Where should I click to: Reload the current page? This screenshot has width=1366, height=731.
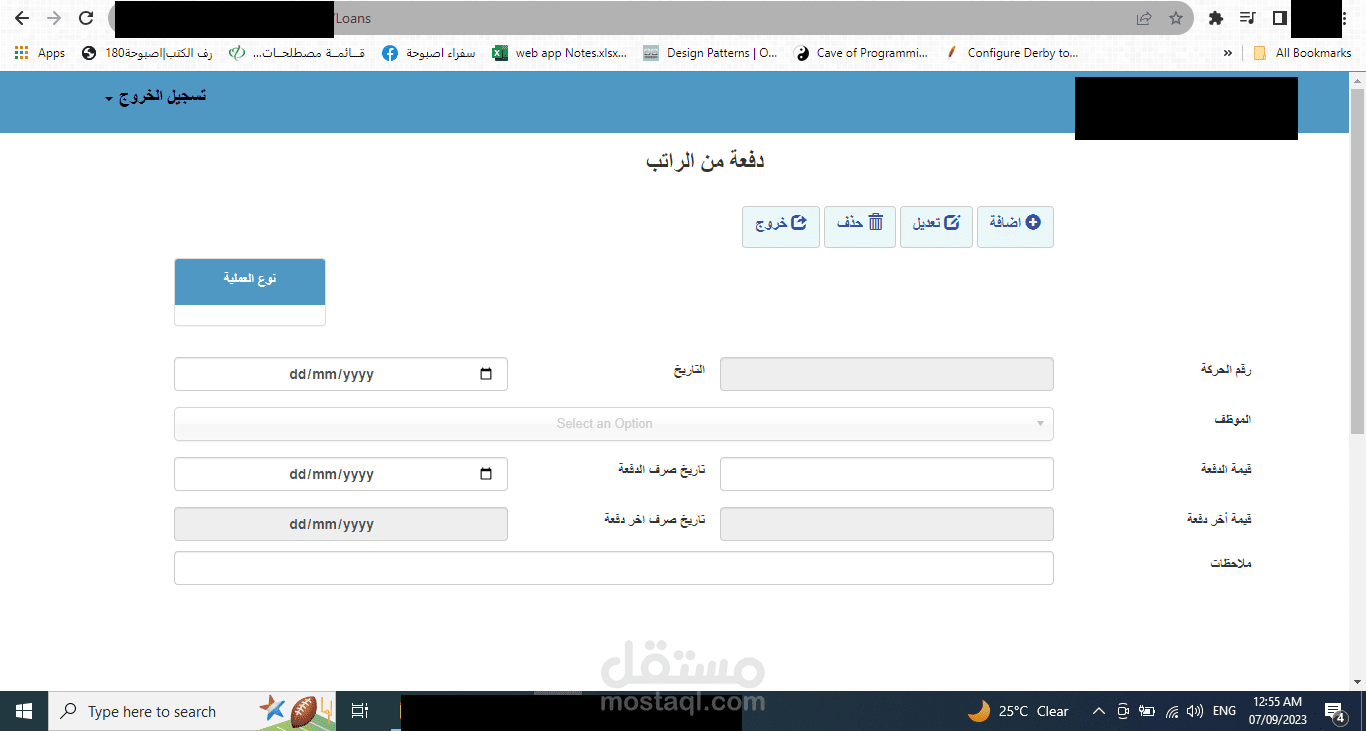[x=86, y=18]
